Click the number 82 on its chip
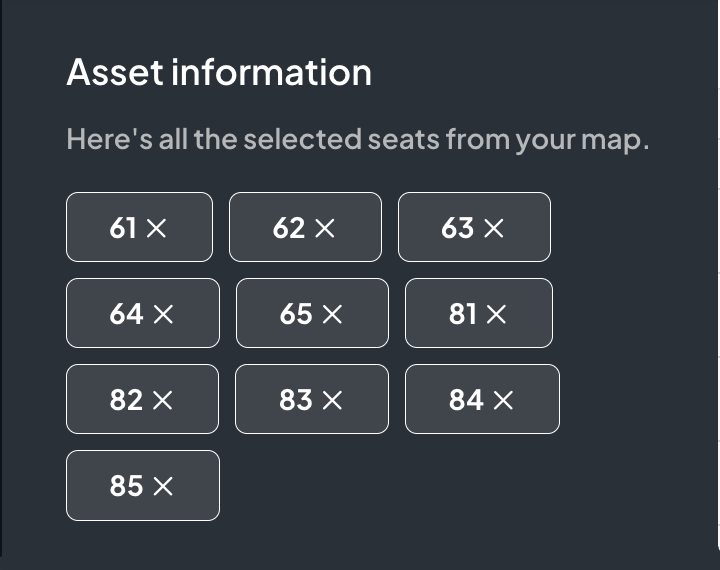 tap(126, 401)
